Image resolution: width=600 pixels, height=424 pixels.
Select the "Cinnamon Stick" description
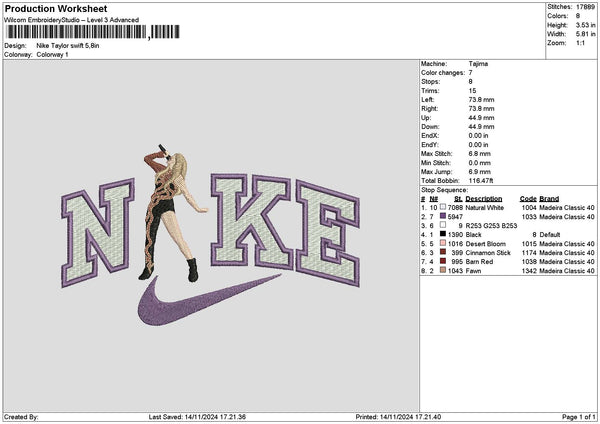[488, 253]
